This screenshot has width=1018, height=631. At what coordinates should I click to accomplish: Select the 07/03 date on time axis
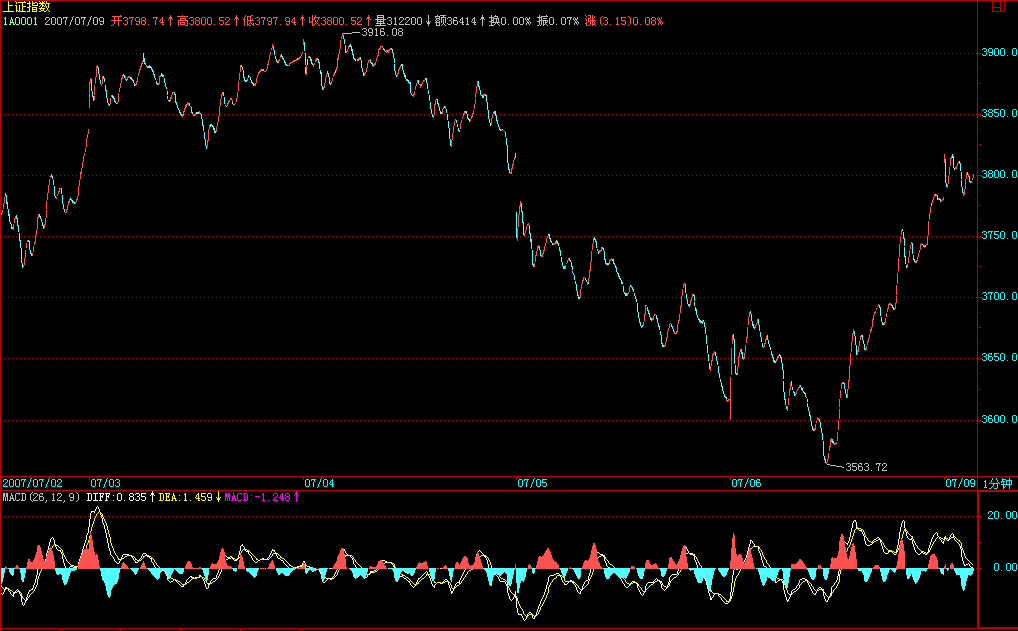click(105, 483)
